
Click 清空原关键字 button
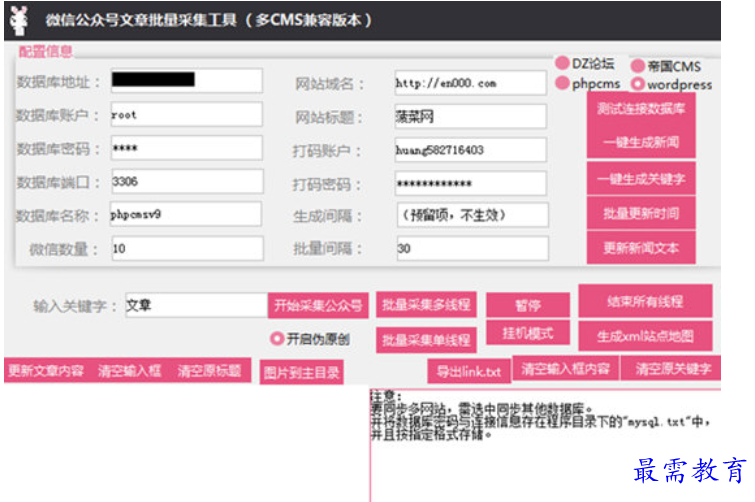[671, 369]
